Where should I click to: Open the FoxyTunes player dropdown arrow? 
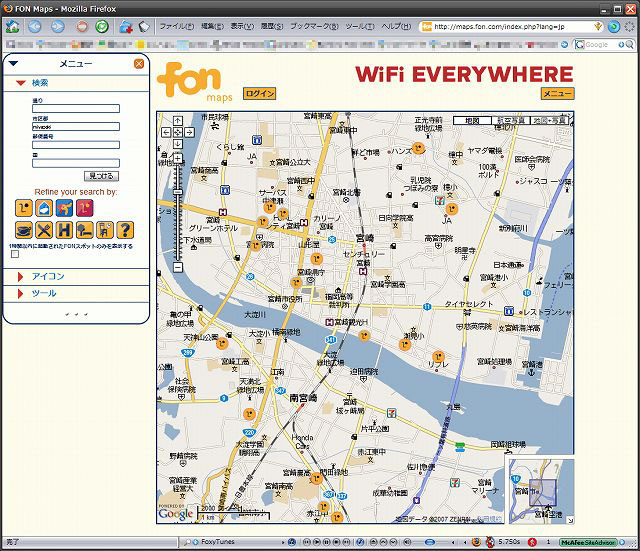click(x=283, y=542)
